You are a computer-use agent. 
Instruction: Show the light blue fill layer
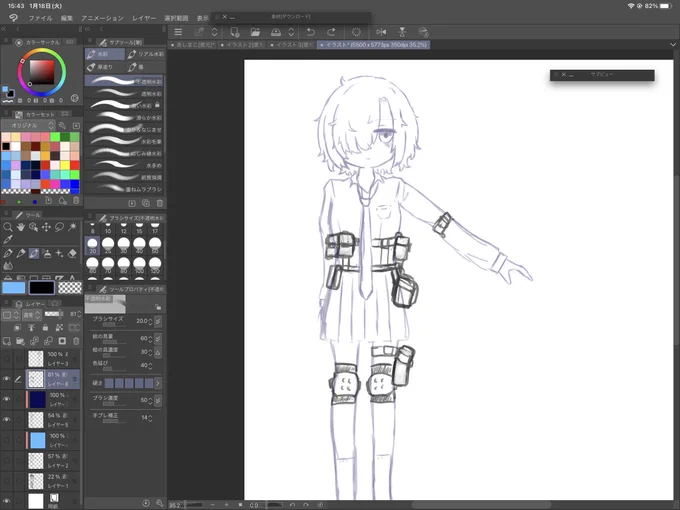[7, 440]
